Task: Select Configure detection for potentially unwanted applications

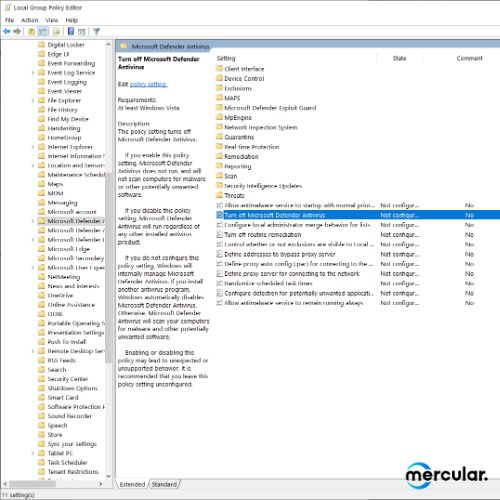Action: 358,293
